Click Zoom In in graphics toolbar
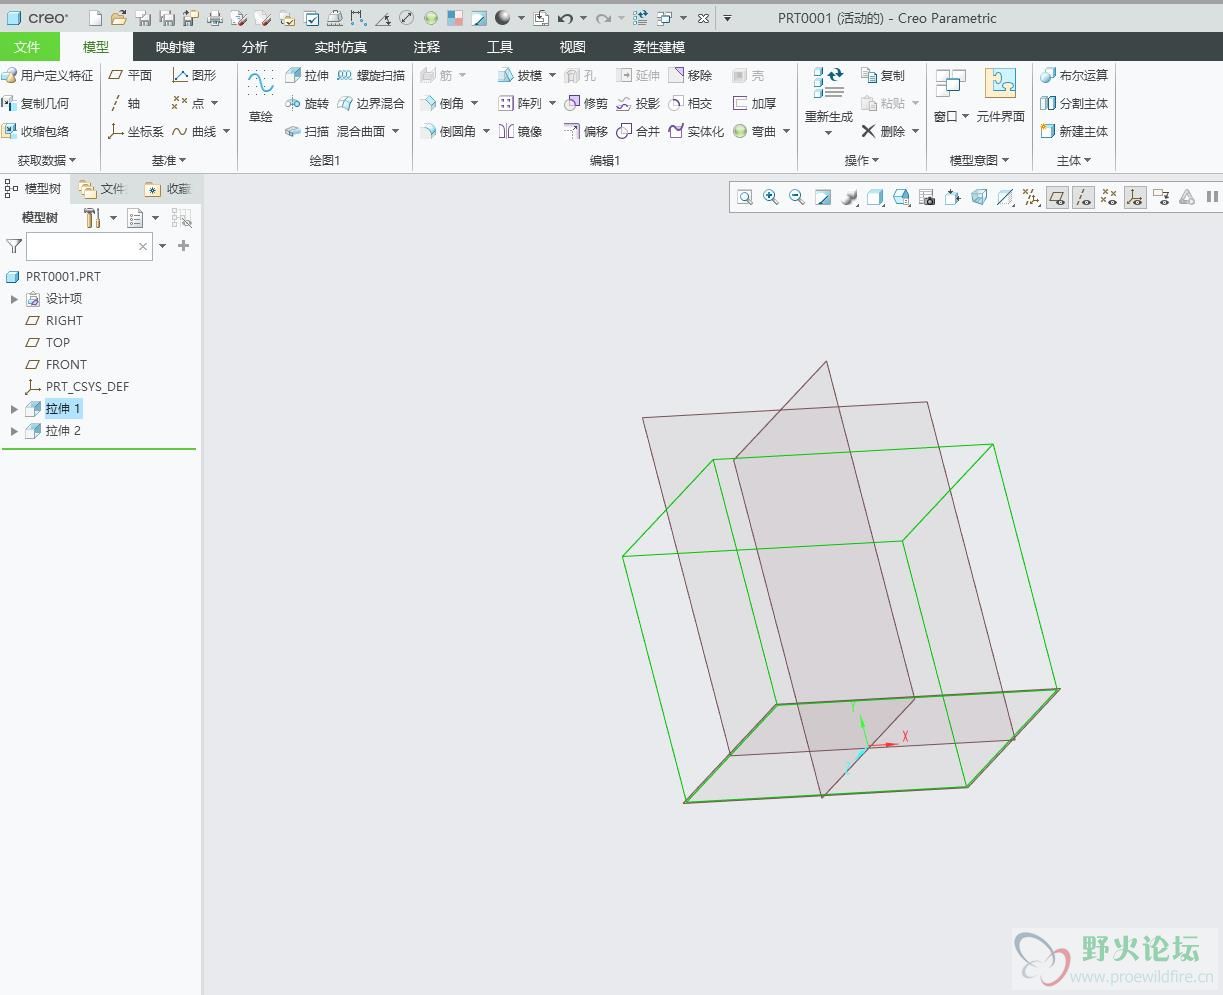This screenshot has height=995, width=1223. [x=771, y=197]
